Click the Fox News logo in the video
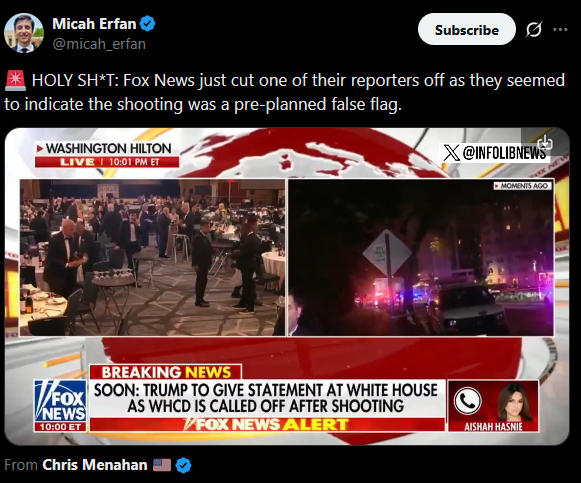 [60, 406]
